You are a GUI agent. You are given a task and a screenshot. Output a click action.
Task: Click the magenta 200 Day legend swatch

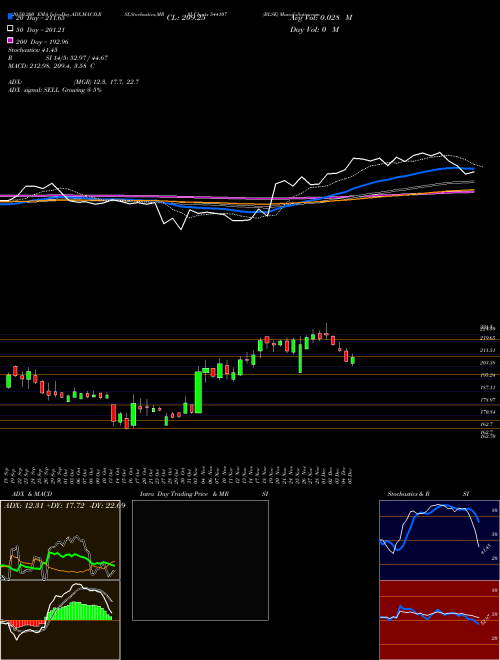[11, 41]
